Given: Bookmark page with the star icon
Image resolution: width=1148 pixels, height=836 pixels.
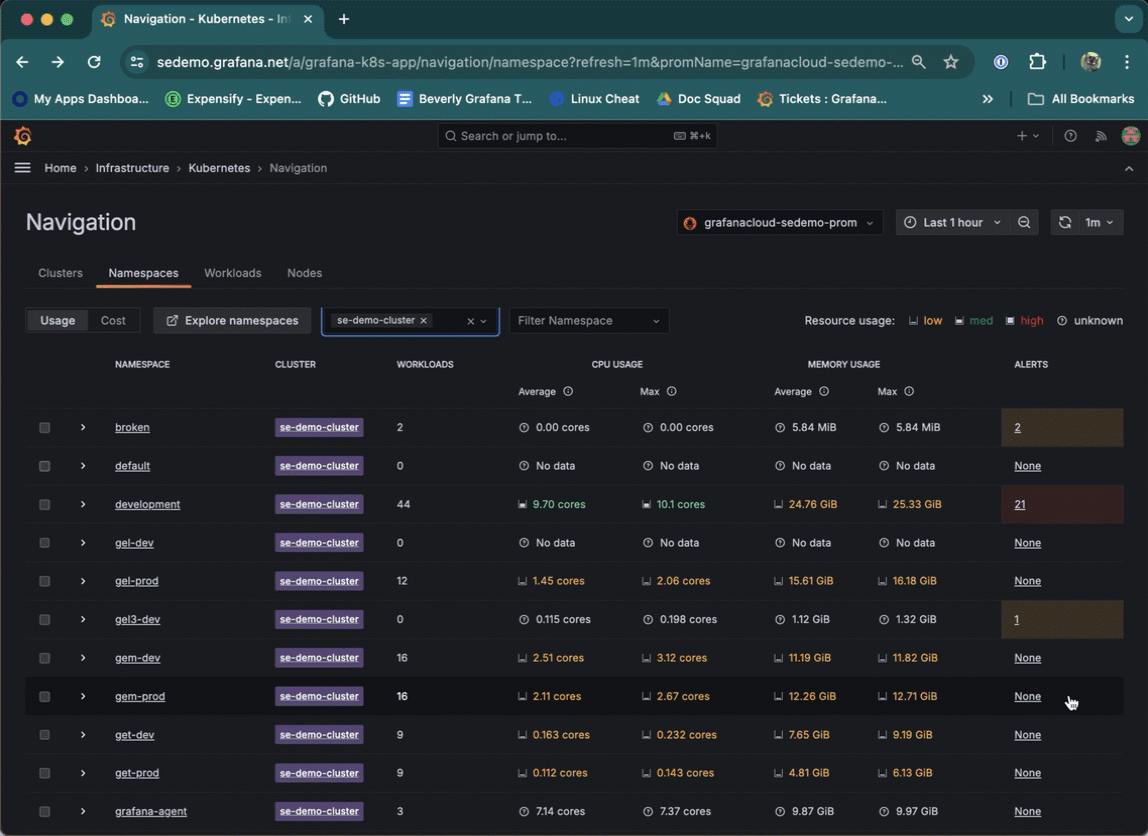Looking at the screenshot, I should tap(951, 62).
